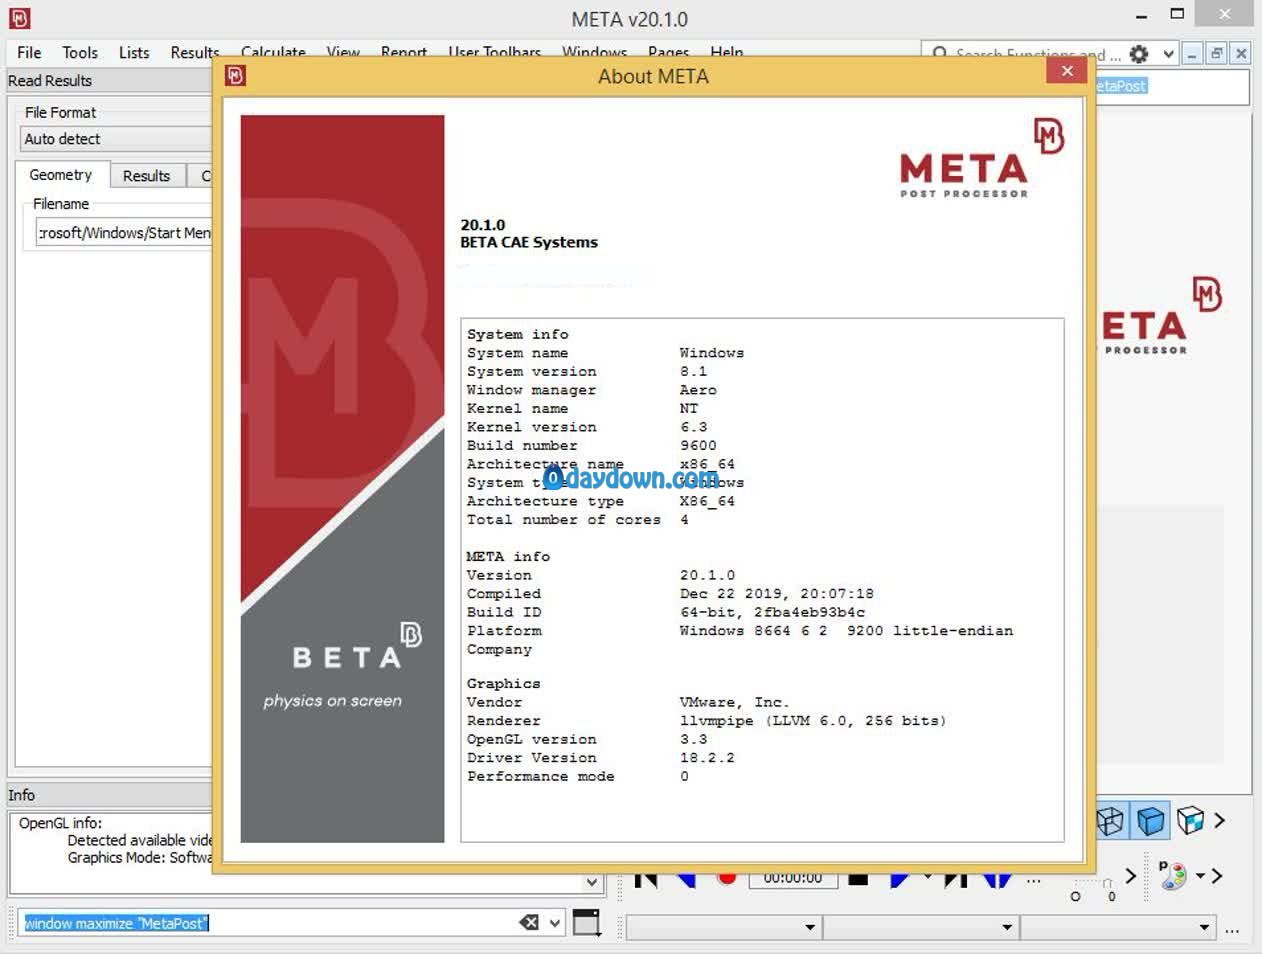The image size is (1262, 954).
Task: Open the color palette tool icon
Action: pos(1172,875)
